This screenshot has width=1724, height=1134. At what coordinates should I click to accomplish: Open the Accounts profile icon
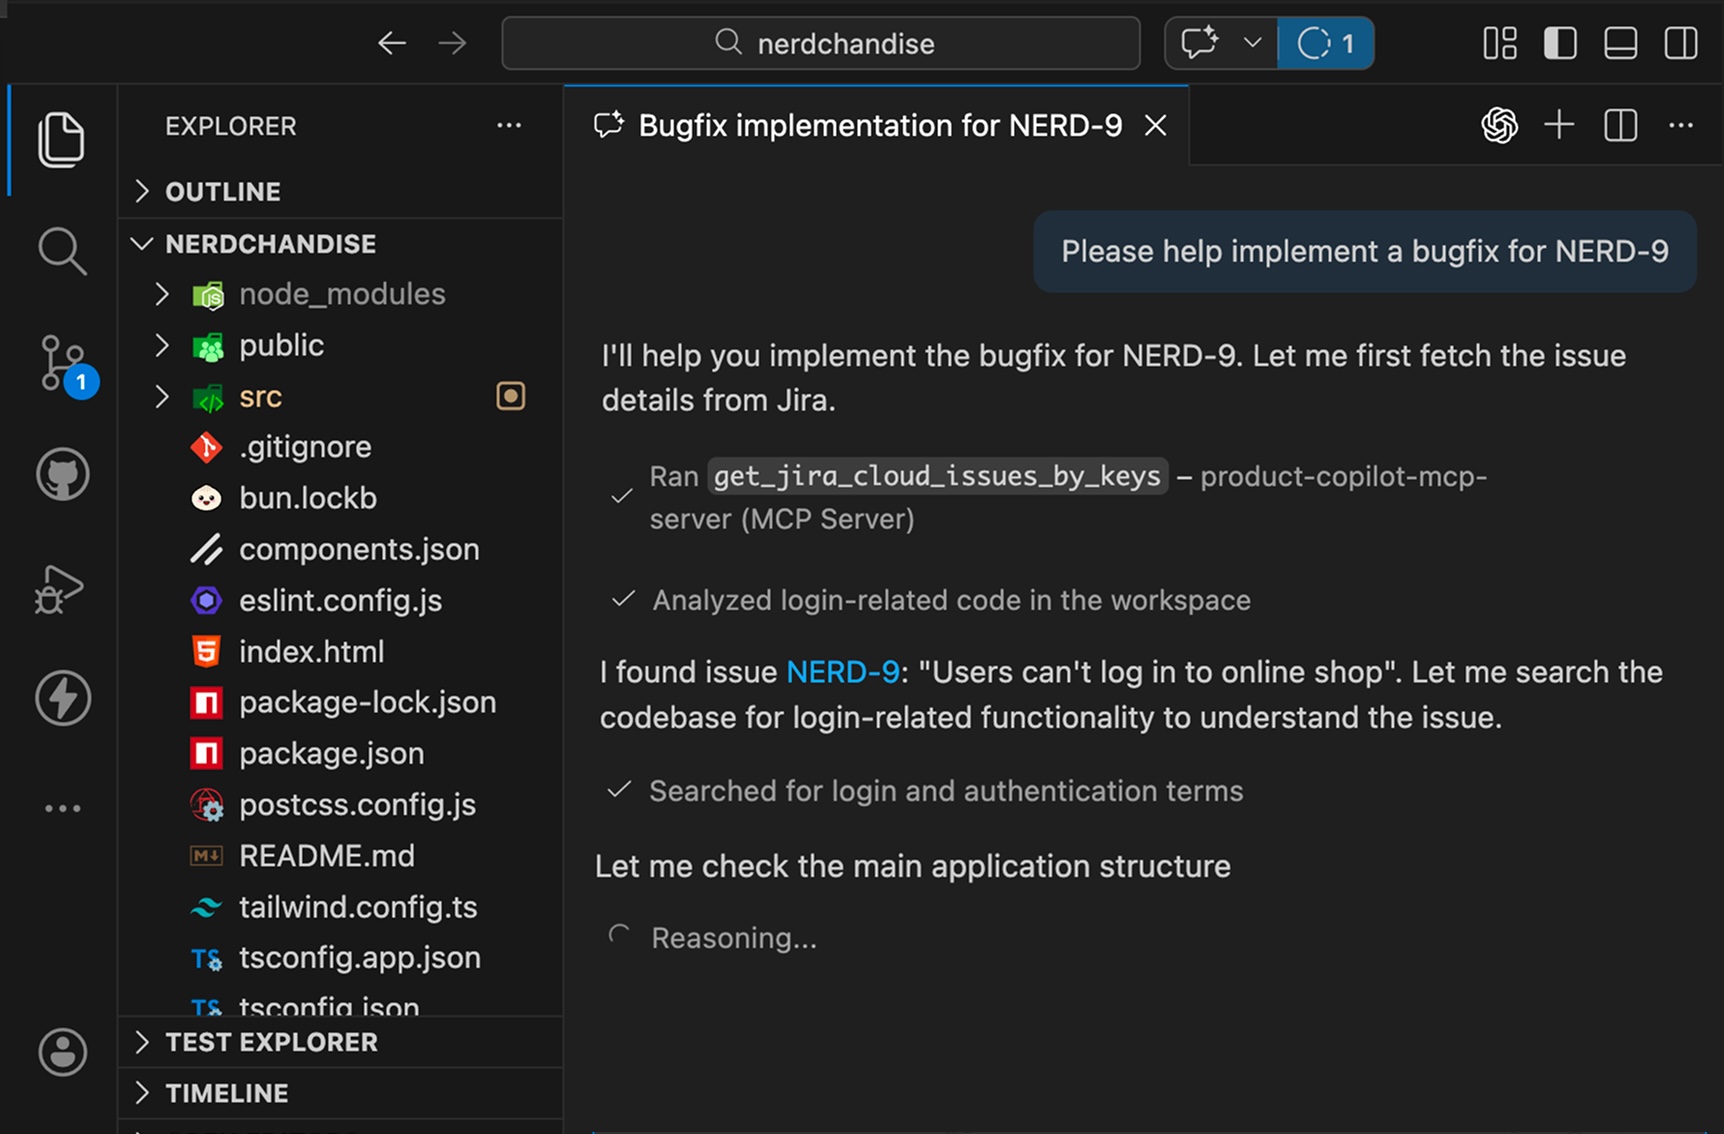[62, 1051]
